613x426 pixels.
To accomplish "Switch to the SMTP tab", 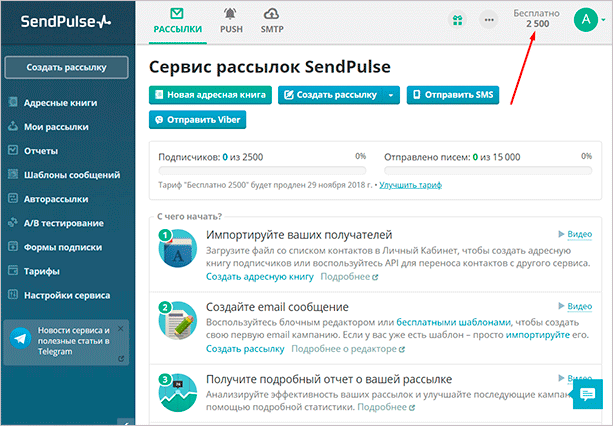I will coord(272,21).
